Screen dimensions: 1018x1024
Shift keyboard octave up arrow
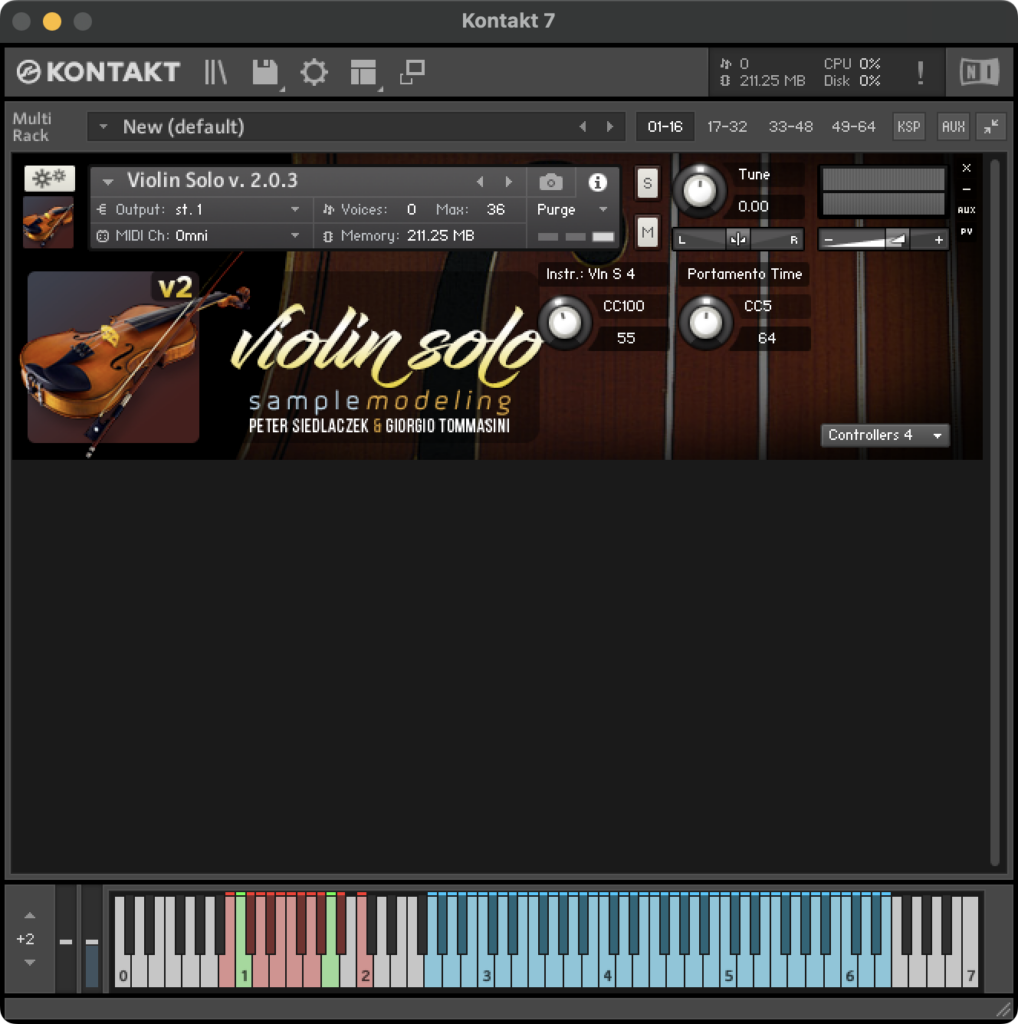(x=29, y=916)
